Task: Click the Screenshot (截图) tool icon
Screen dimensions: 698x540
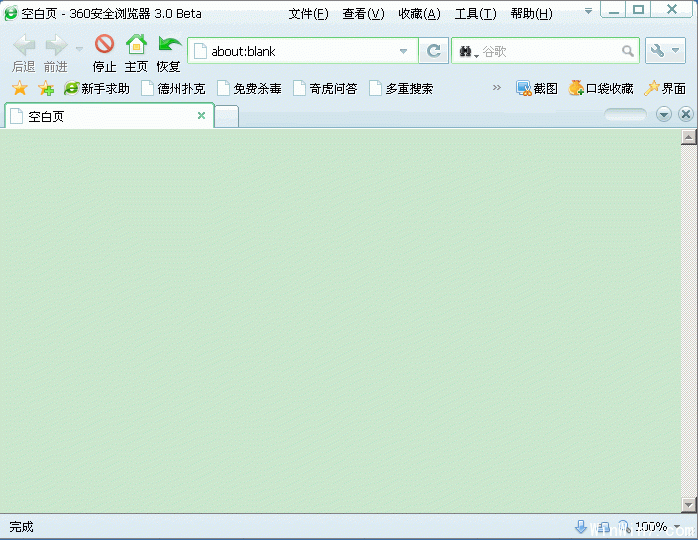Action: [524, 88]
